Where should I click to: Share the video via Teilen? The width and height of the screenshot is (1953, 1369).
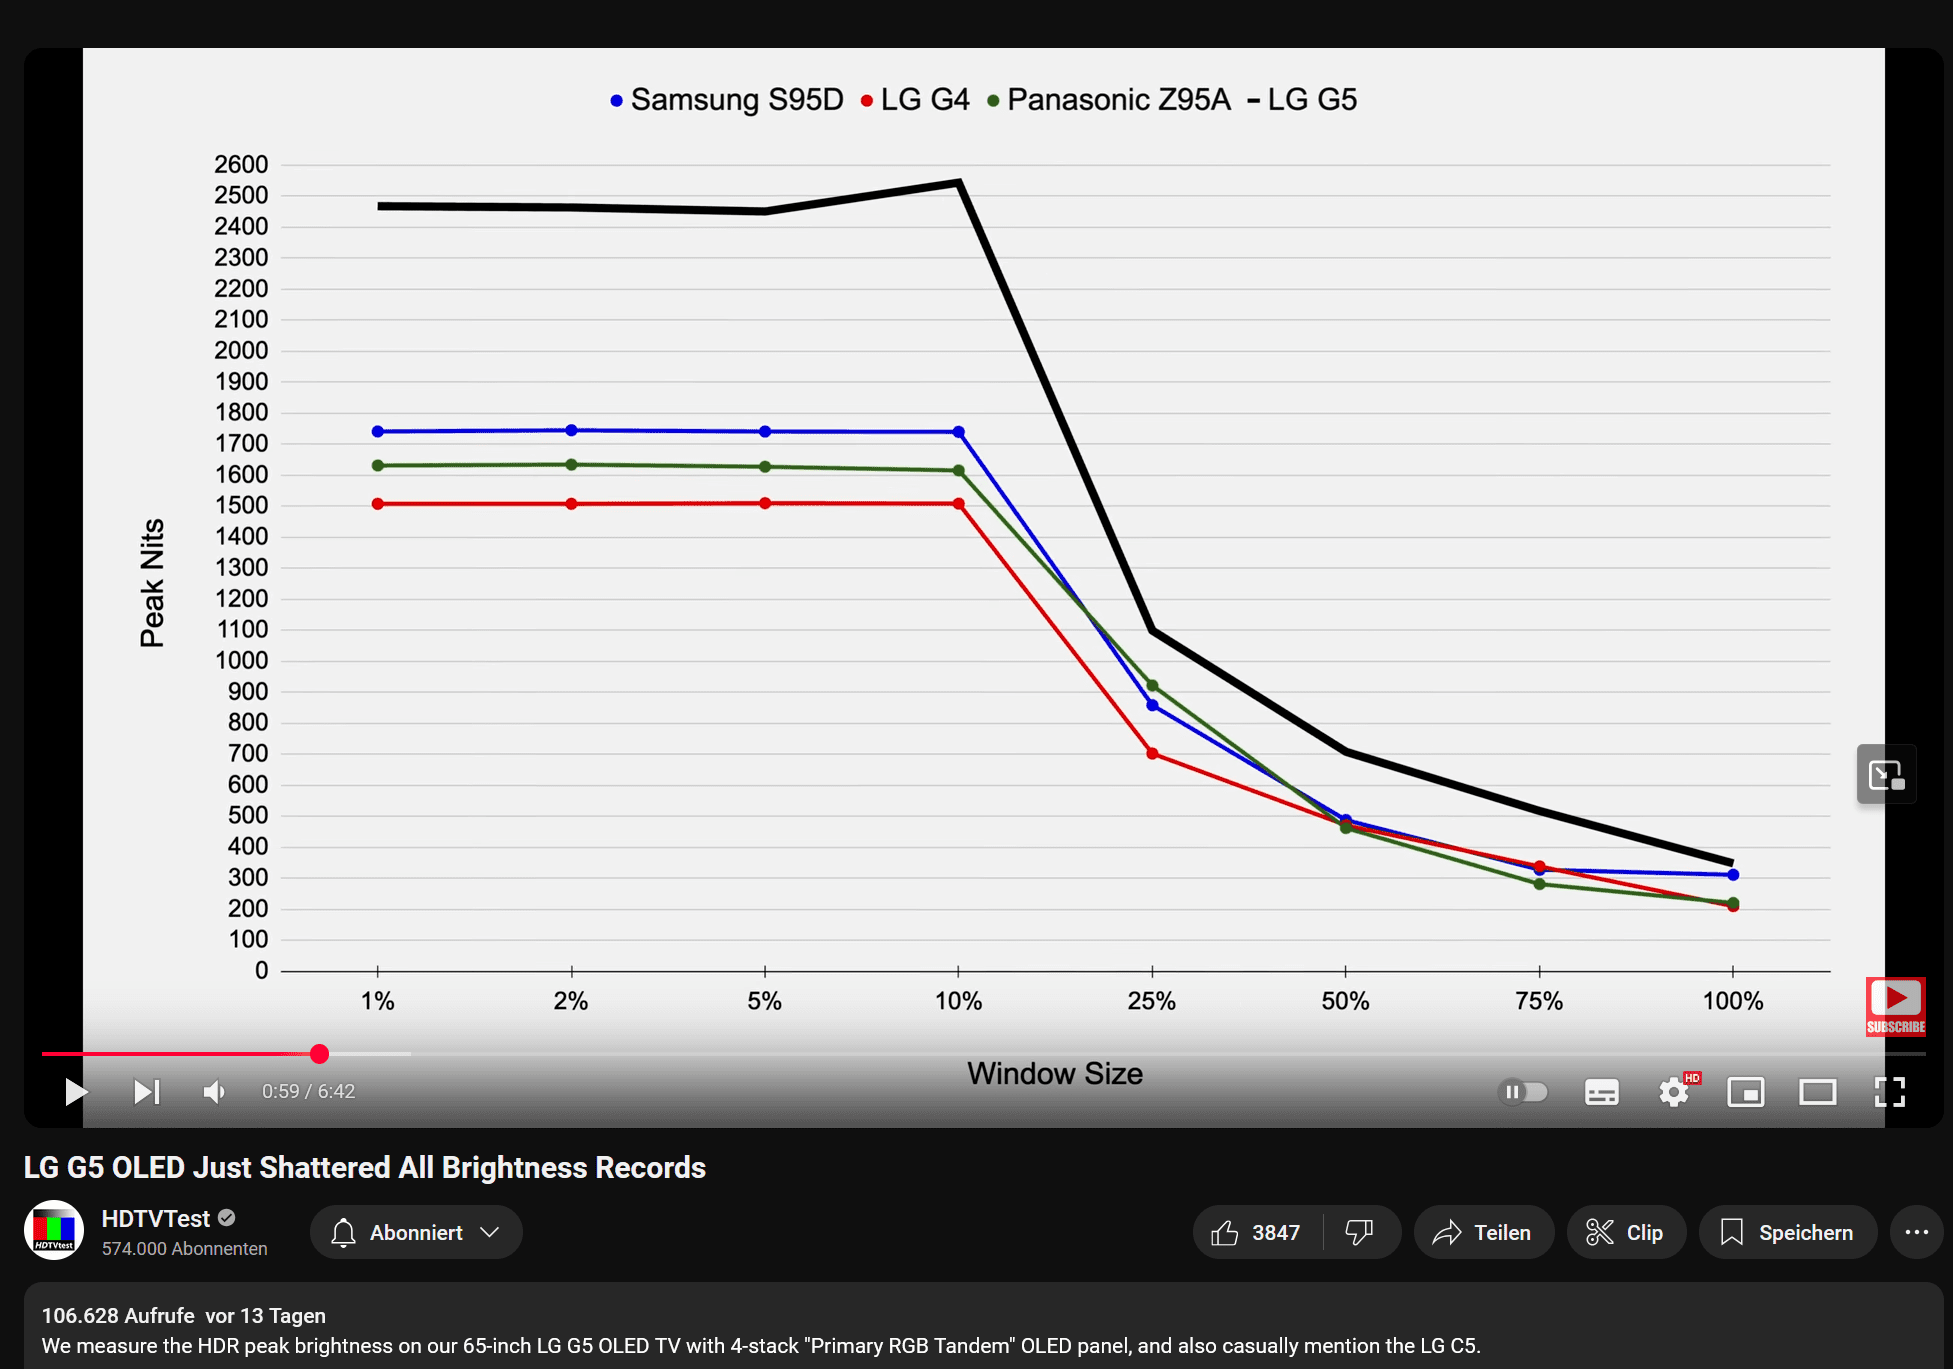1483,1232
